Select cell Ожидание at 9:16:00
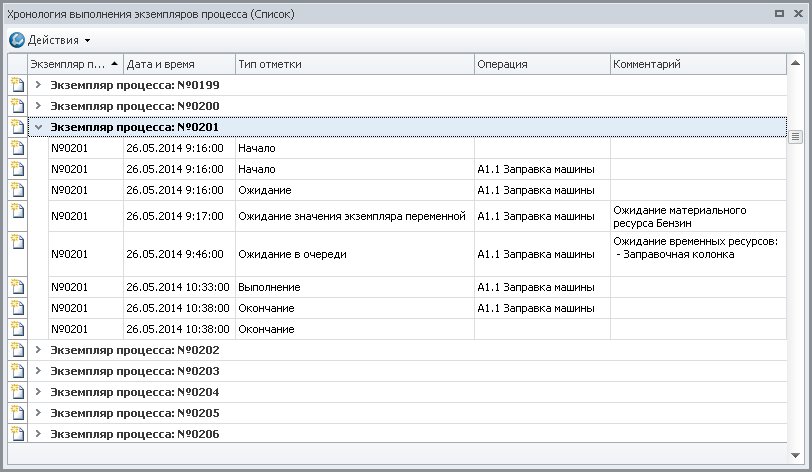 click(x=355, y=190)
